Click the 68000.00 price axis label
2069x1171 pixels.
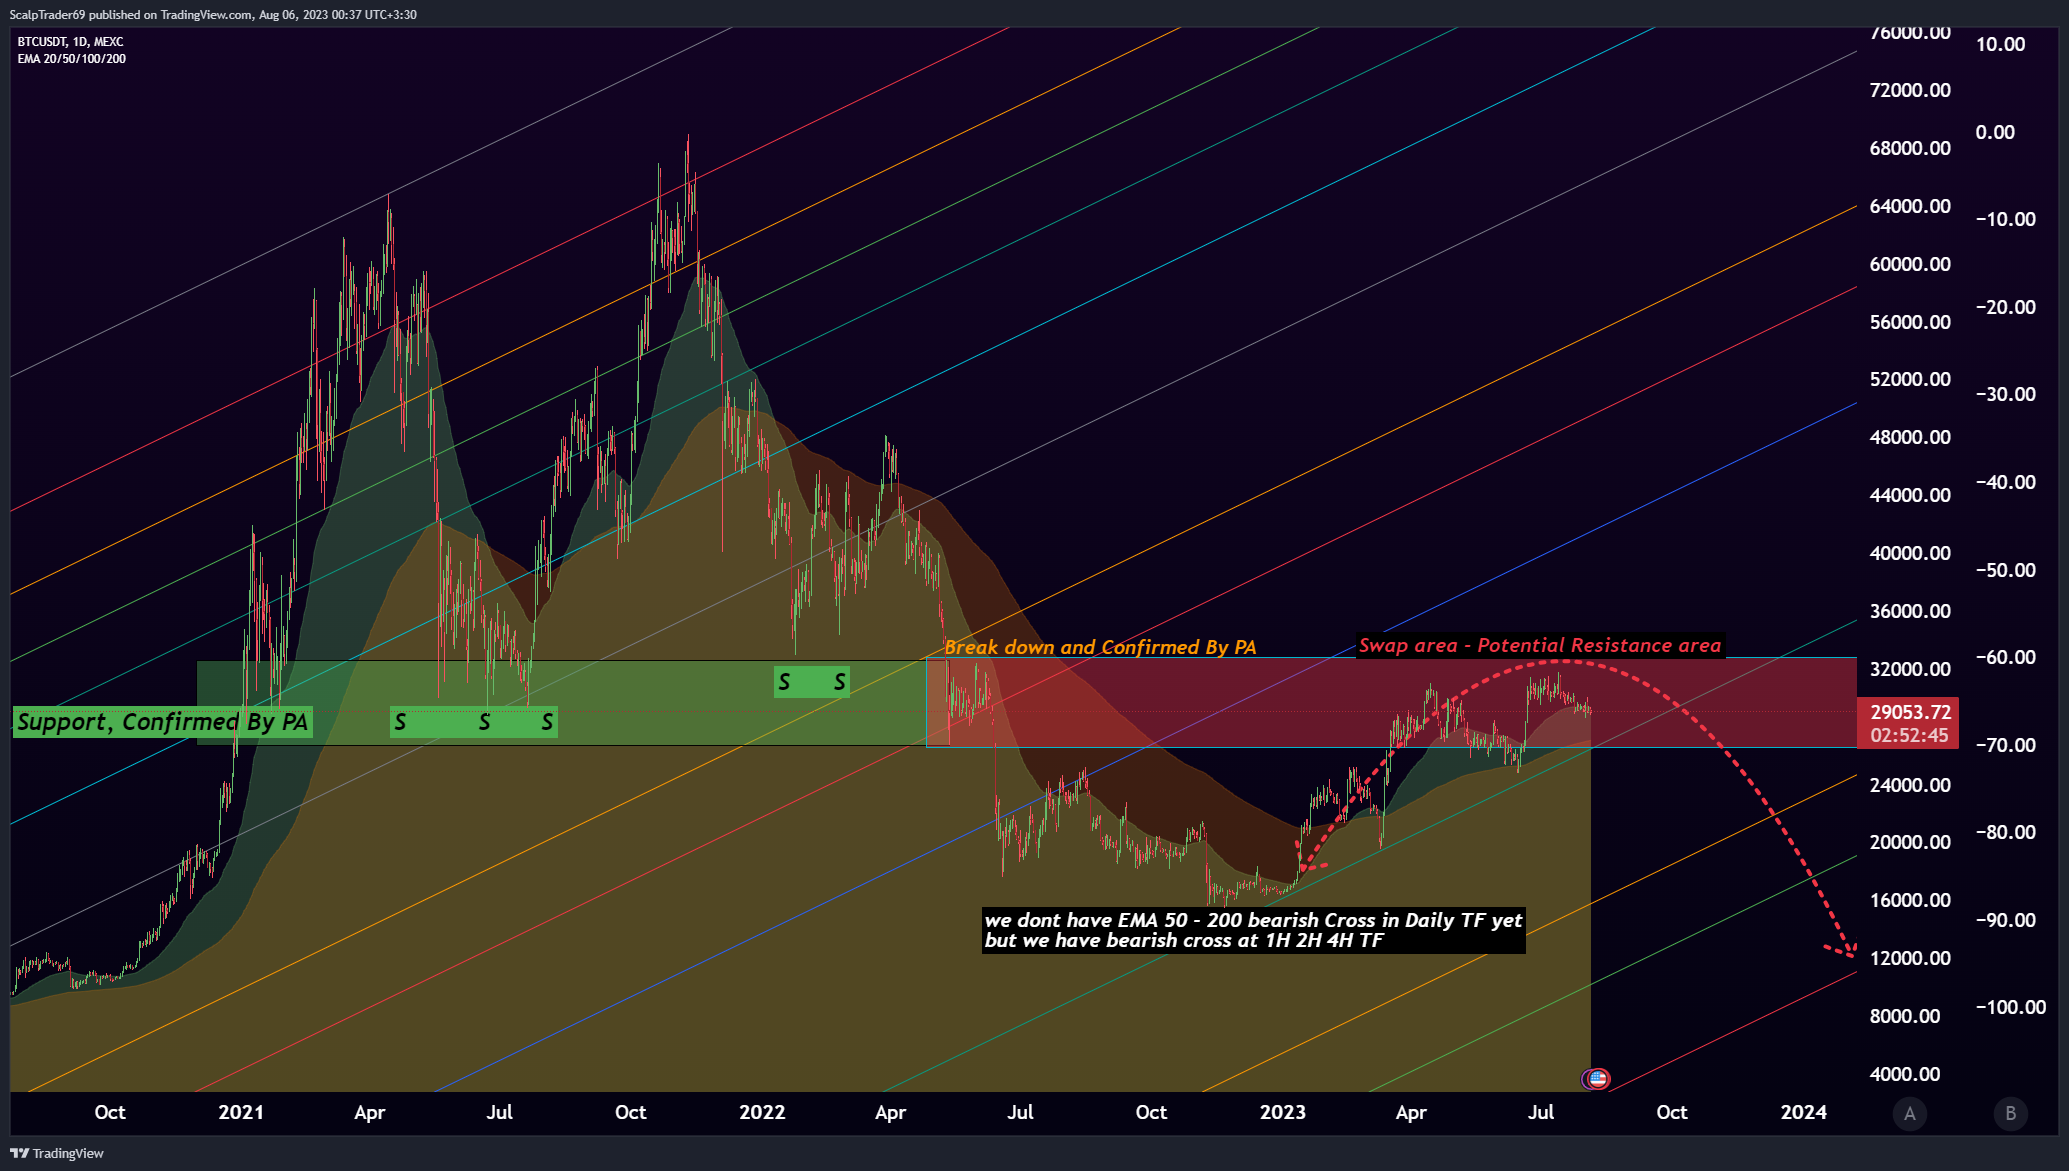1910,148
